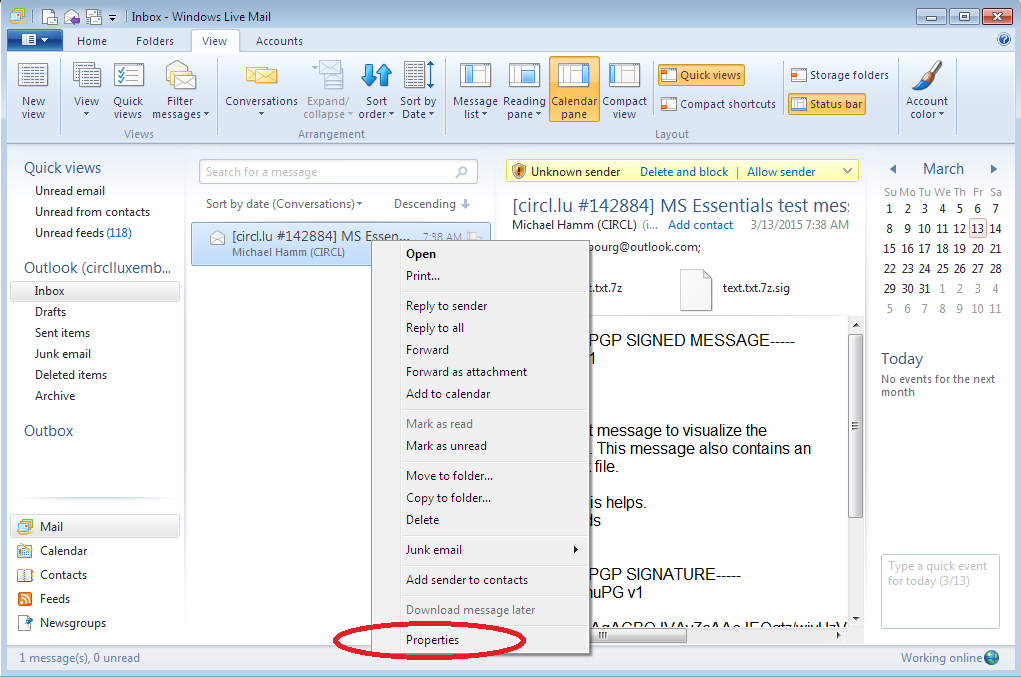This screenshot has height=677, width=1021.
Task: Switch to the Folders ribbon tab
Action: [x=155, y=41]
